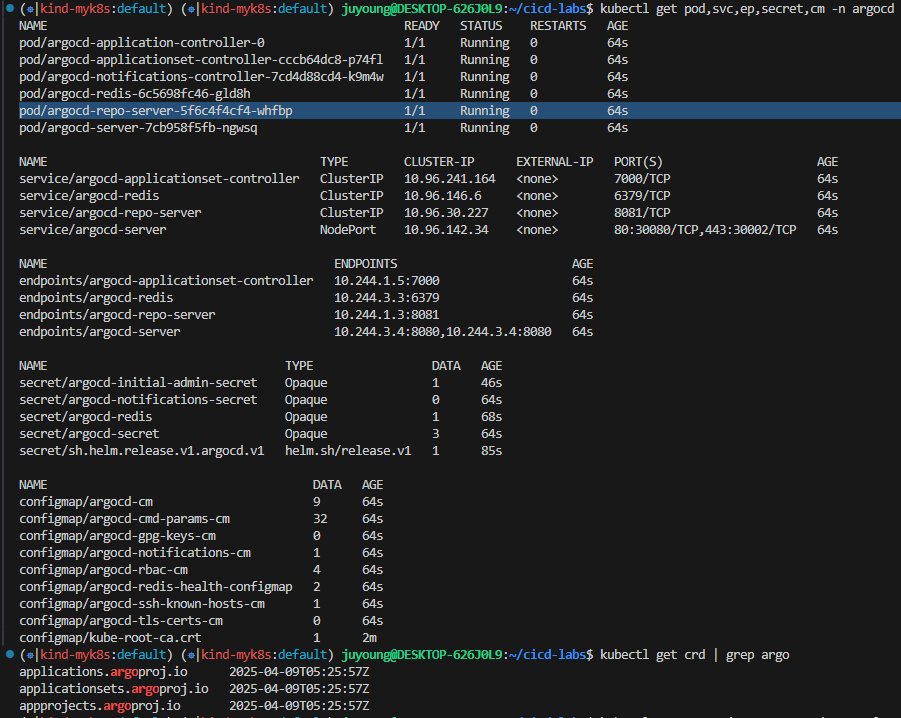The height and width of the screenshot is (718, 901).
Task: Click the 85s age of helm release secret
Action: (491, 451)
